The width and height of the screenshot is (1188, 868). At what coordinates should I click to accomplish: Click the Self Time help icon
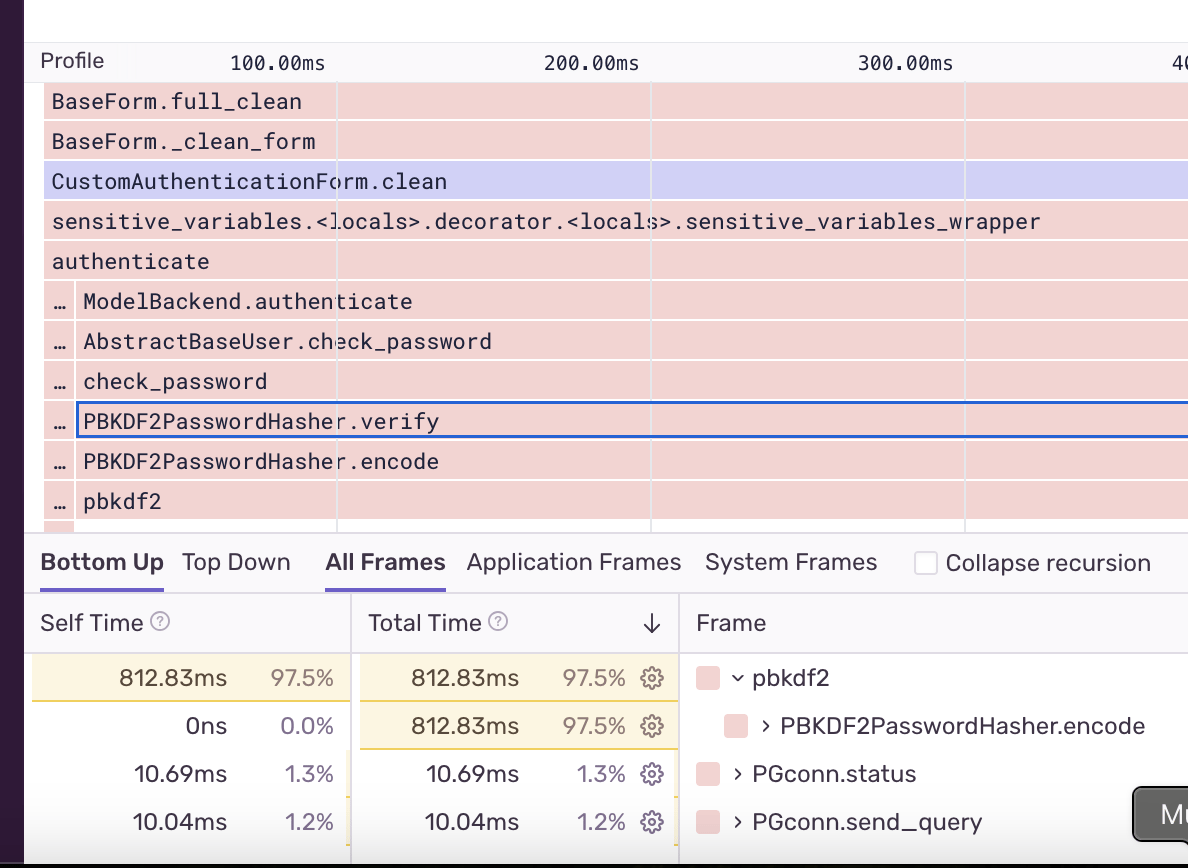click(160, 622)
